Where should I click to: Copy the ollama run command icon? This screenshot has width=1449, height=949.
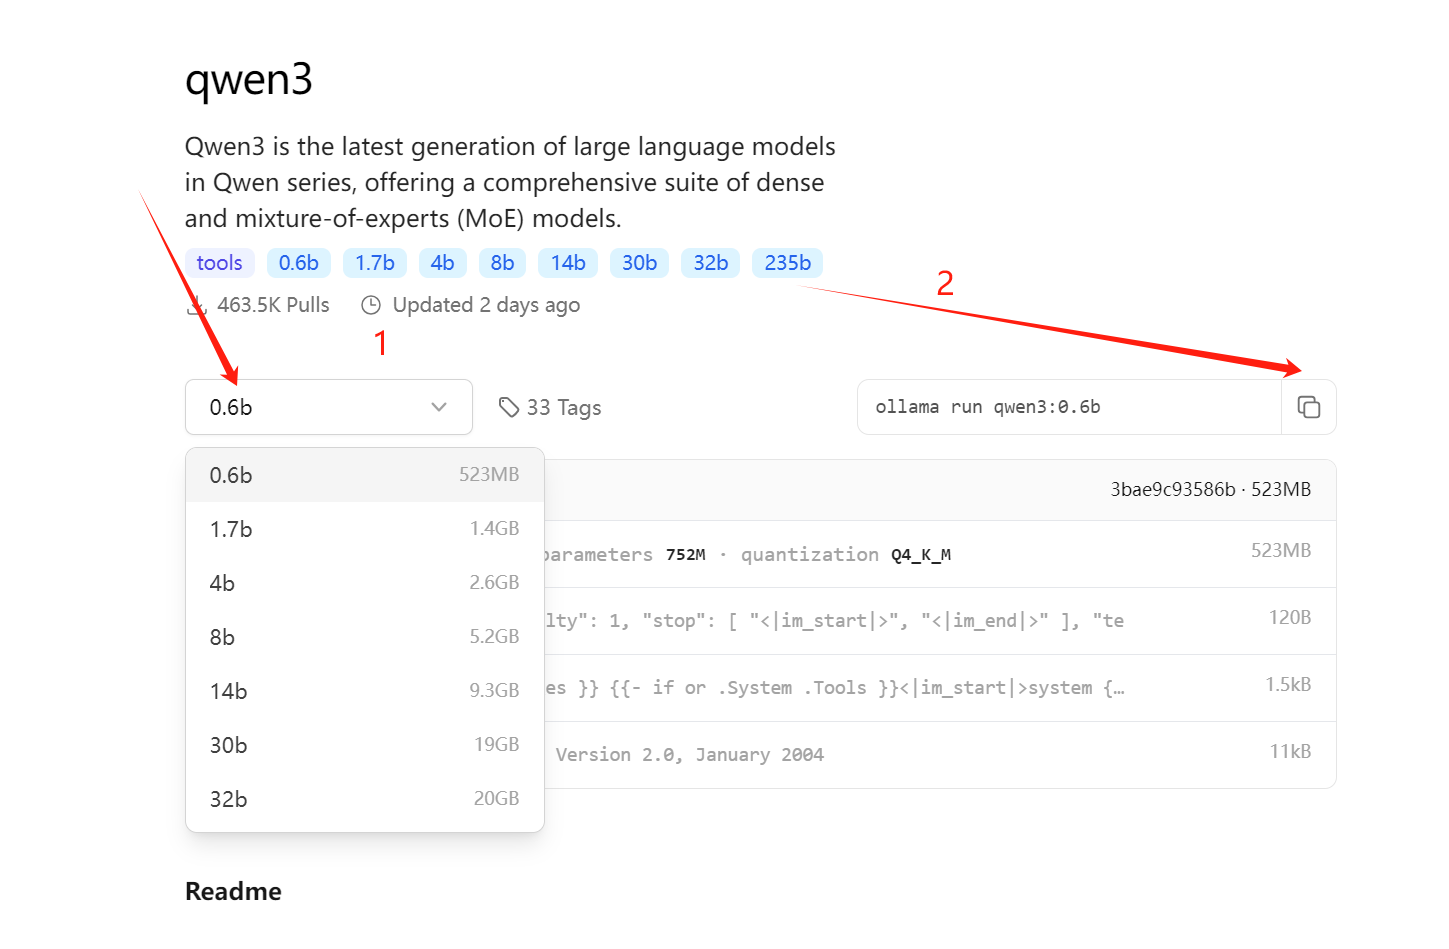coord(1308,407)
